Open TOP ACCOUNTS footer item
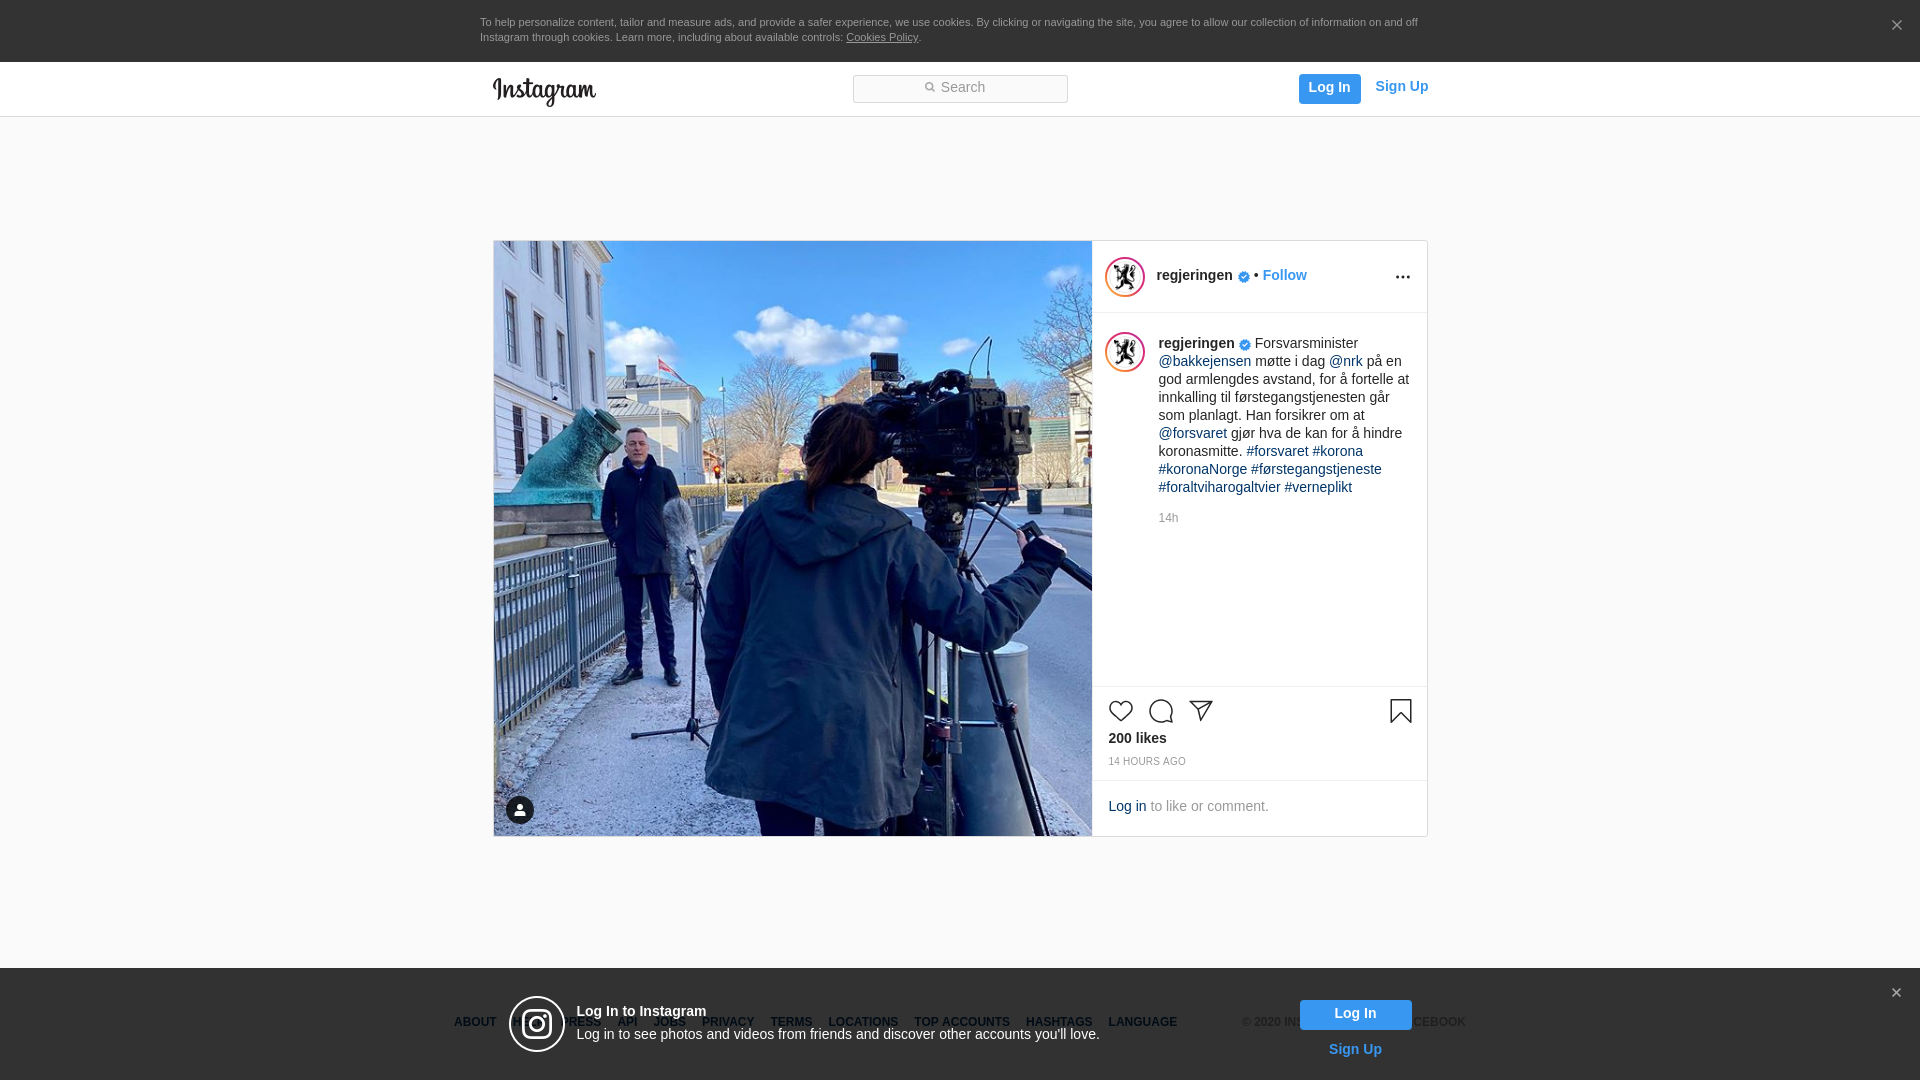This screenshot has width=1920, height=1080. pyautogui.click(x=961, y=1022)
